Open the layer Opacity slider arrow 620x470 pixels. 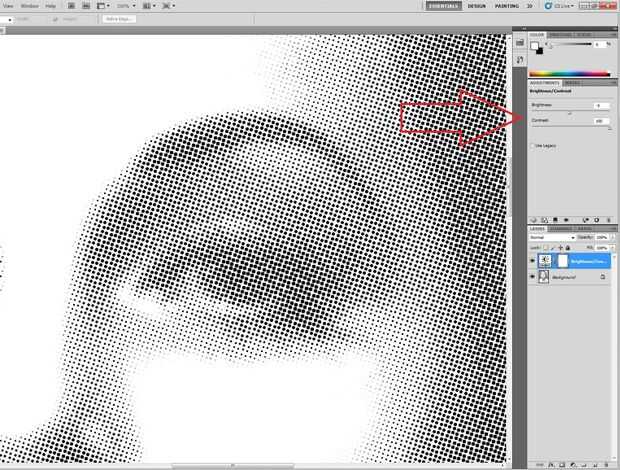[612, 237]
